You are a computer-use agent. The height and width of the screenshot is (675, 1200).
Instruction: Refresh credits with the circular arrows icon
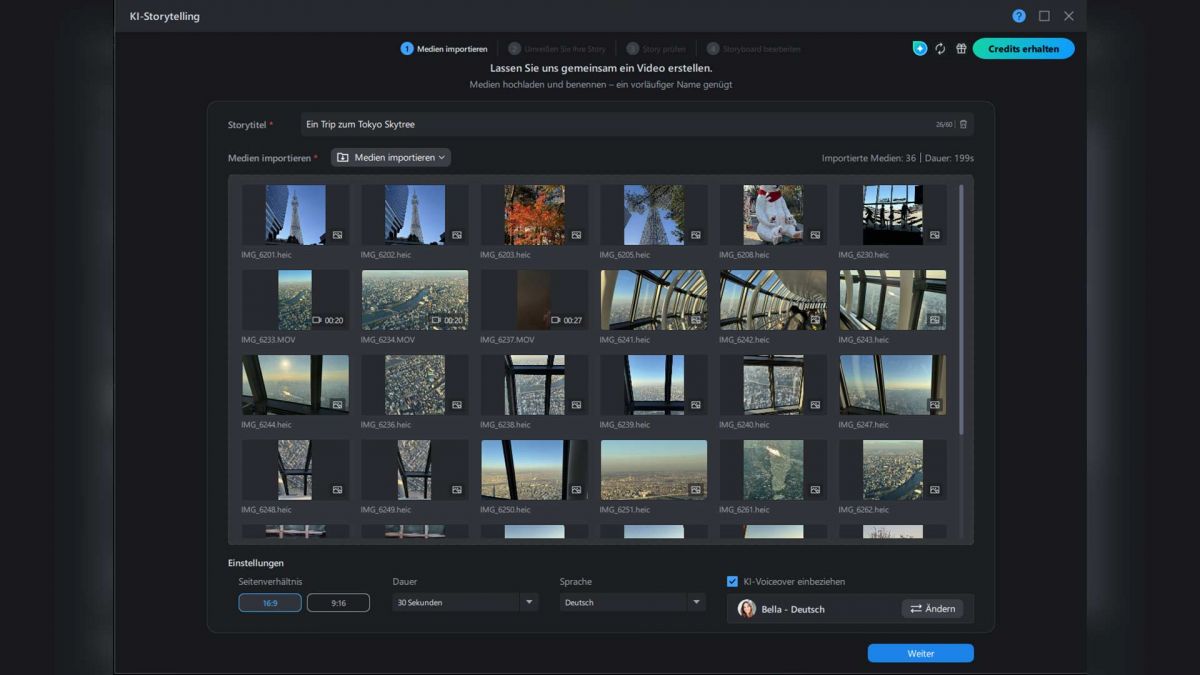click(x=940, y=48)
